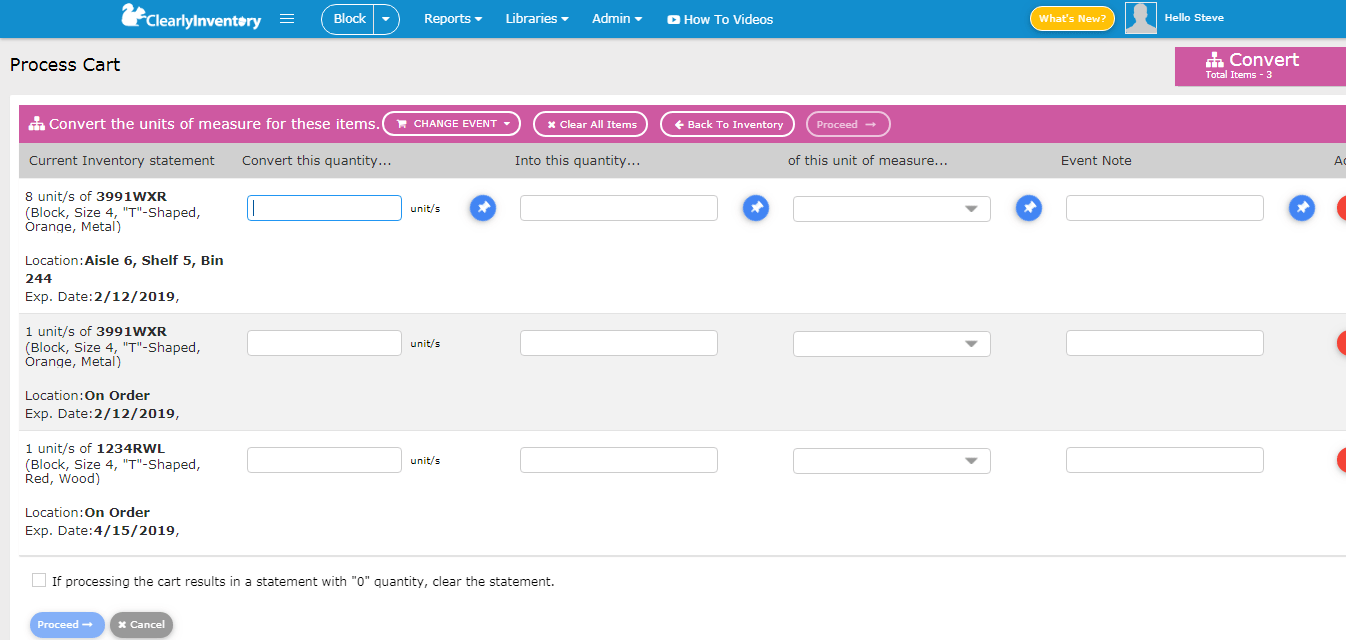Open the Reports menu
This screenshot has height=640, width=1346.
click(452, 18)
